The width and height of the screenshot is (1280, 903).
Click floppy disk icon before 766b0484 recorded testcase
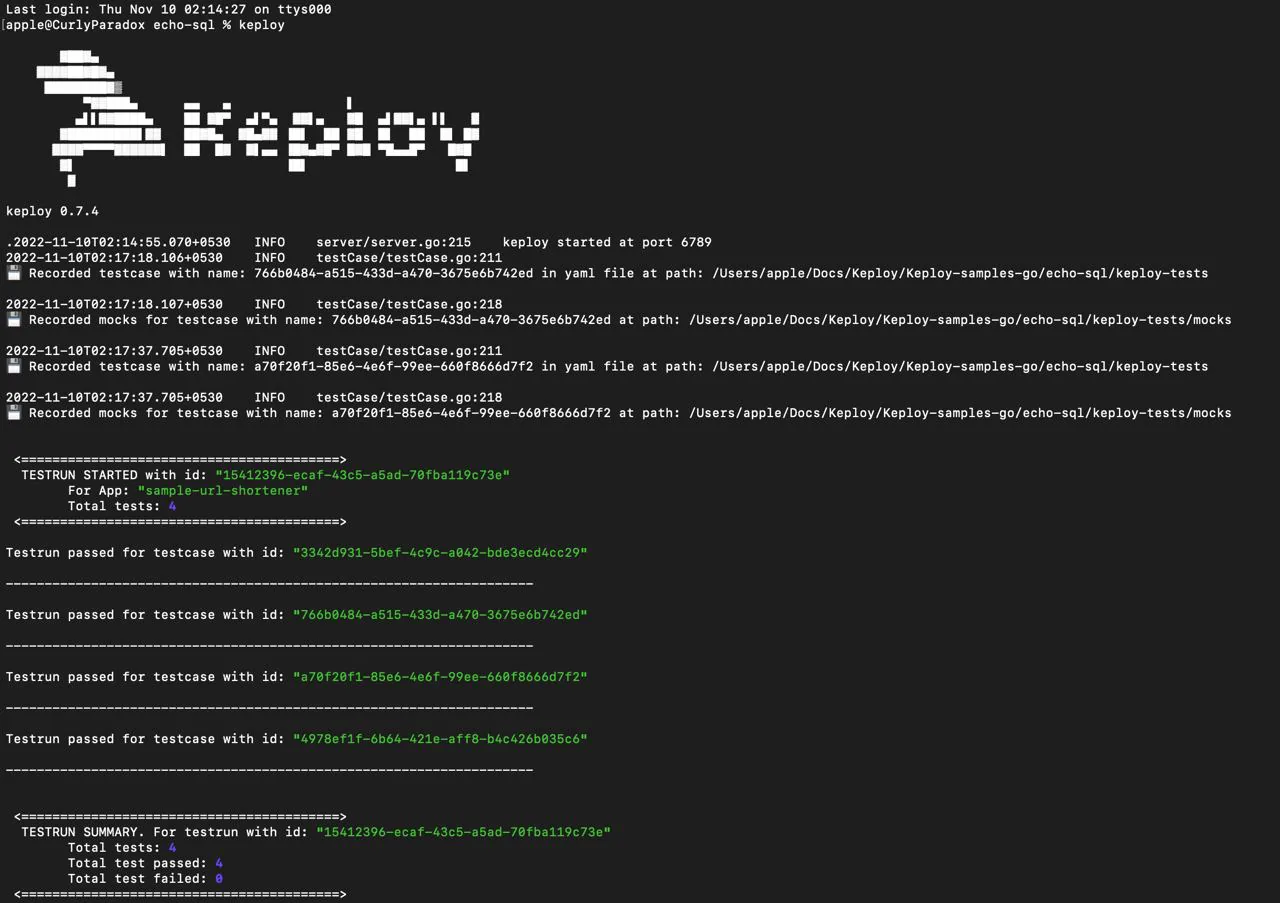point(14,273)
